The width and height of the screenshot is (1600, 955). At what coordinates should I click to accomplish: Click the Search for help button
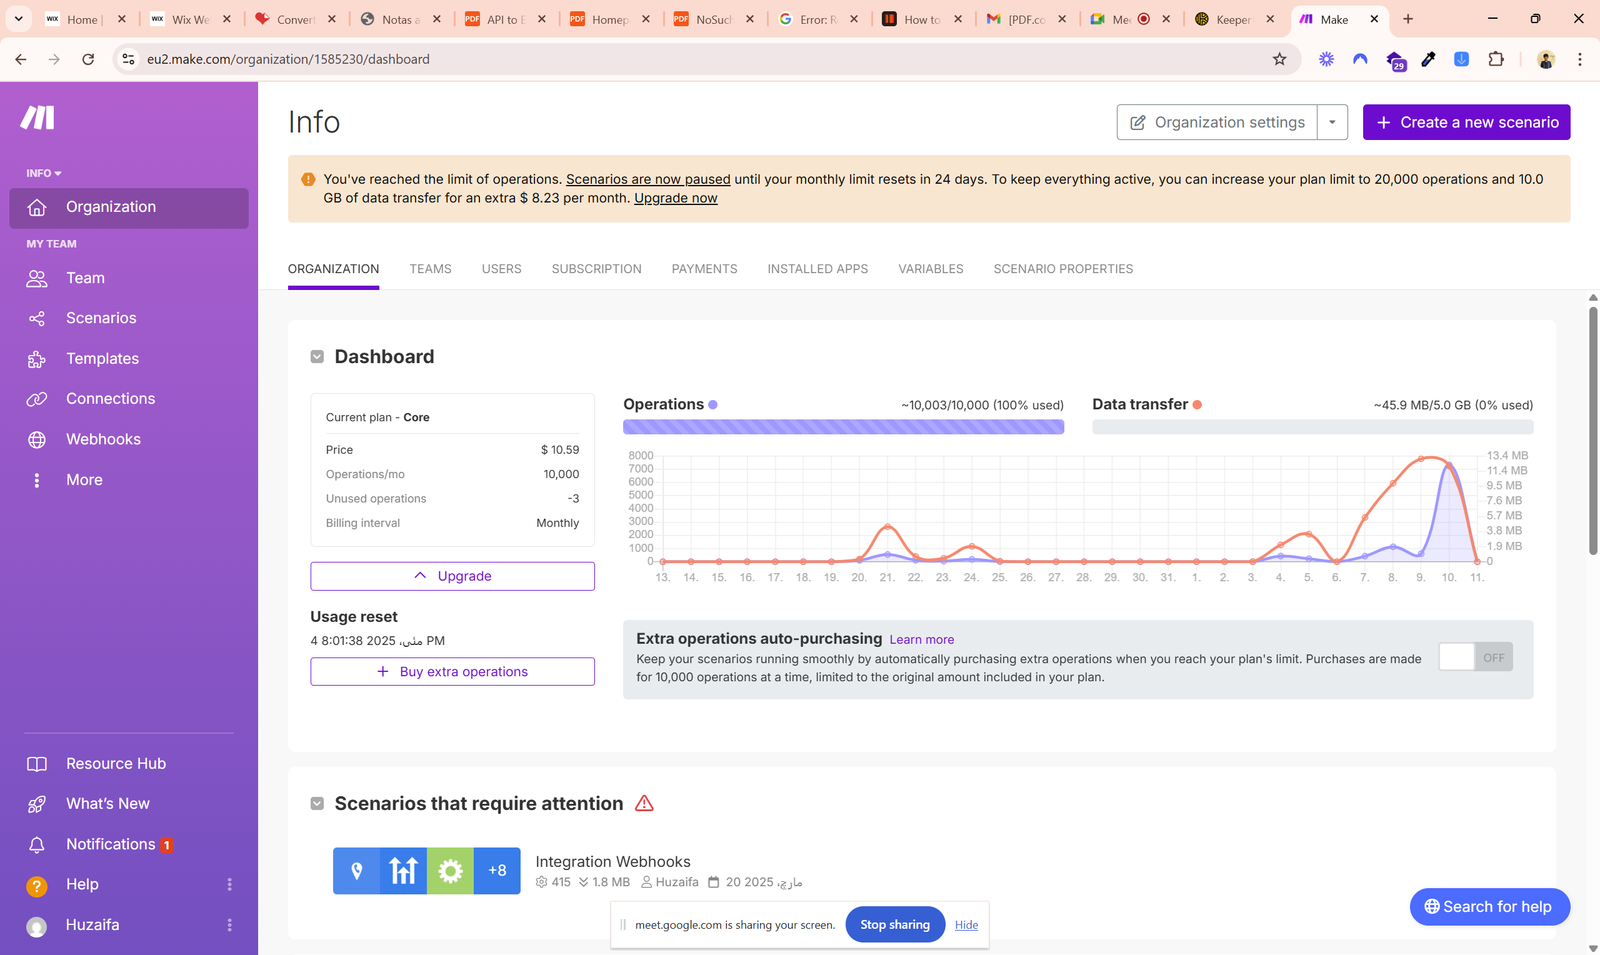coord(1490,906)
